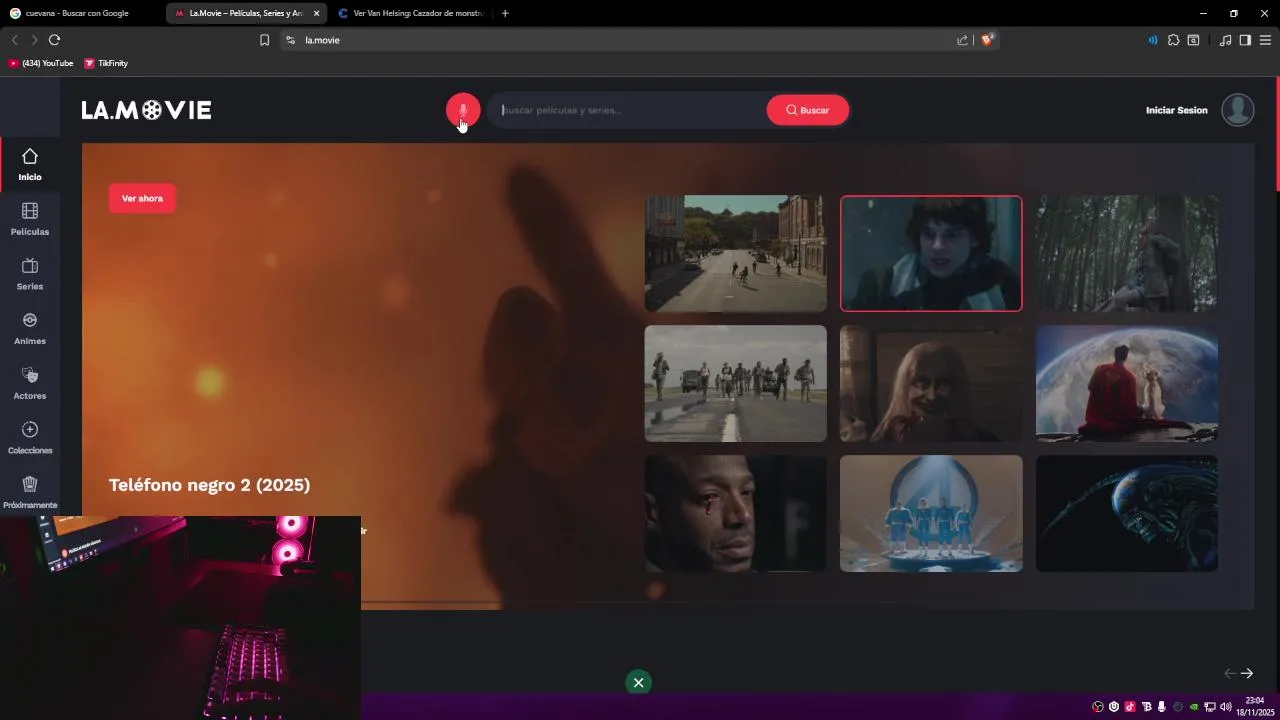The height and width of the screenshot is (720, 1280).
Task: Open the YouTube bookmark
Action: pyautogui.click(x=41, y=63)
